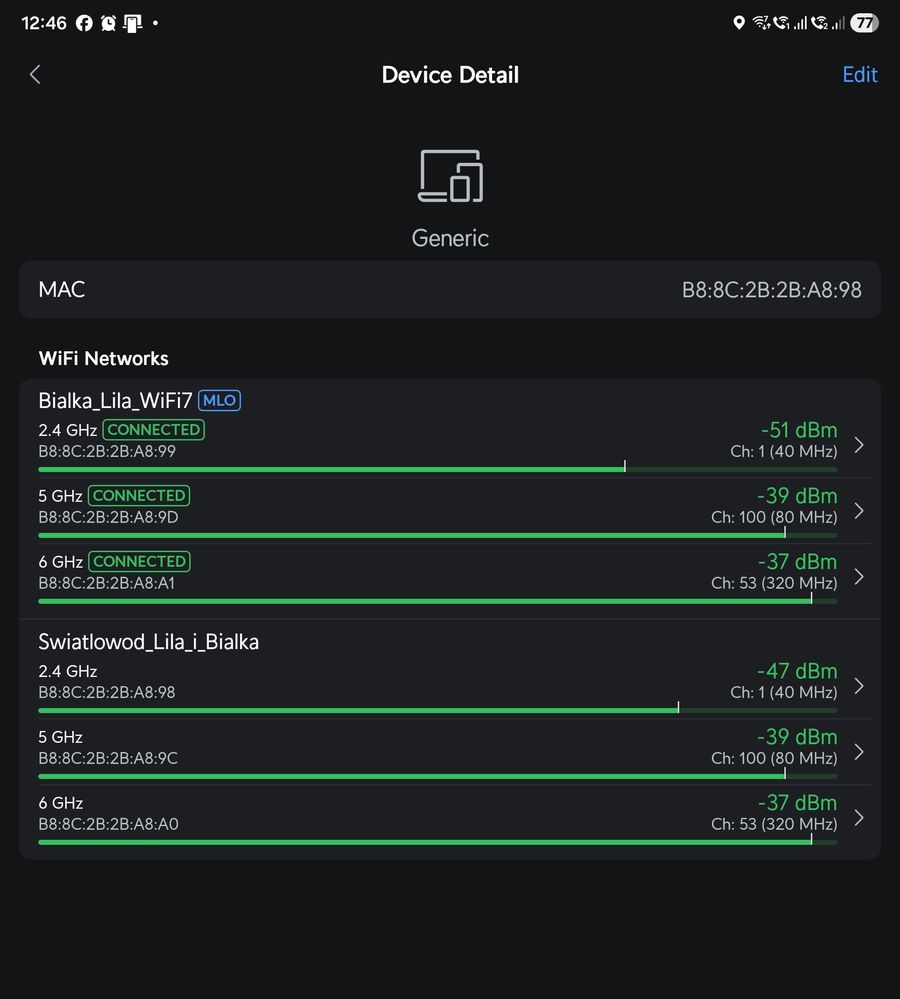Screen dimensions: 900x999
Task: Tap the CONNECTED badge on Bialka 5 GHz
Action: click(x=139, y=496)
